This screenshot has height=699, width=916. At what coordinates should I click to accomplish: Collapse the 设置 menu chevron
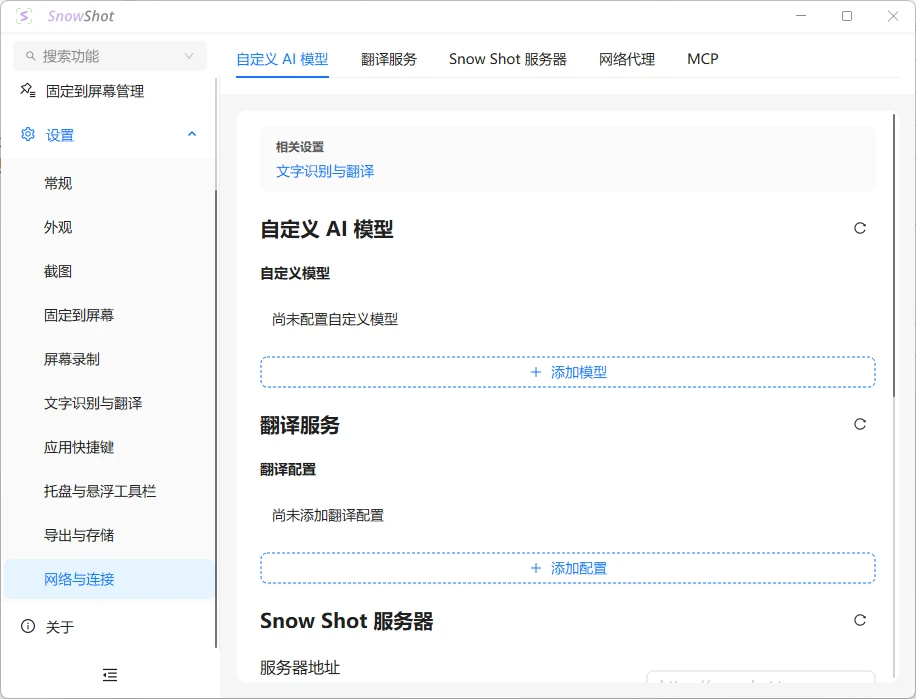coord(192,134)
